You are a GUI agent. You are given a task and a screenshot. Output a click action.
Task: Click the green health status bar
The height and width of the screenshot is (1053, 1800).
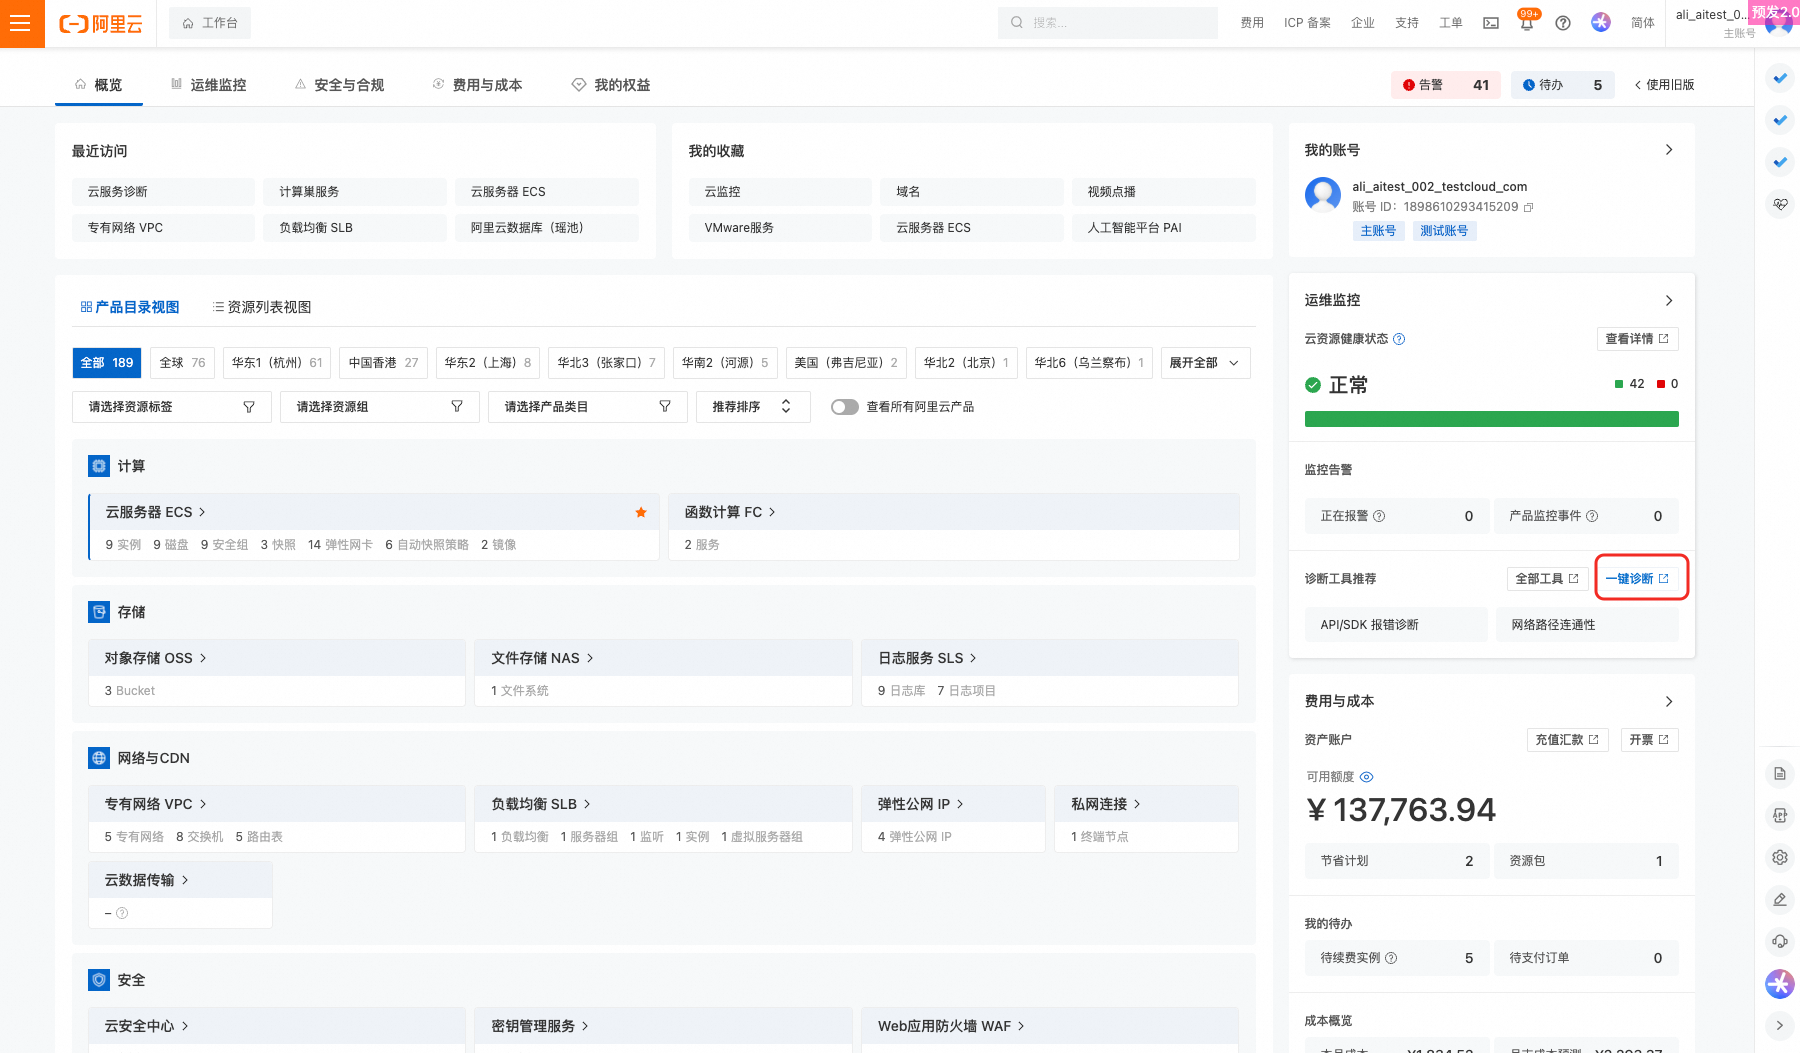1491,419
